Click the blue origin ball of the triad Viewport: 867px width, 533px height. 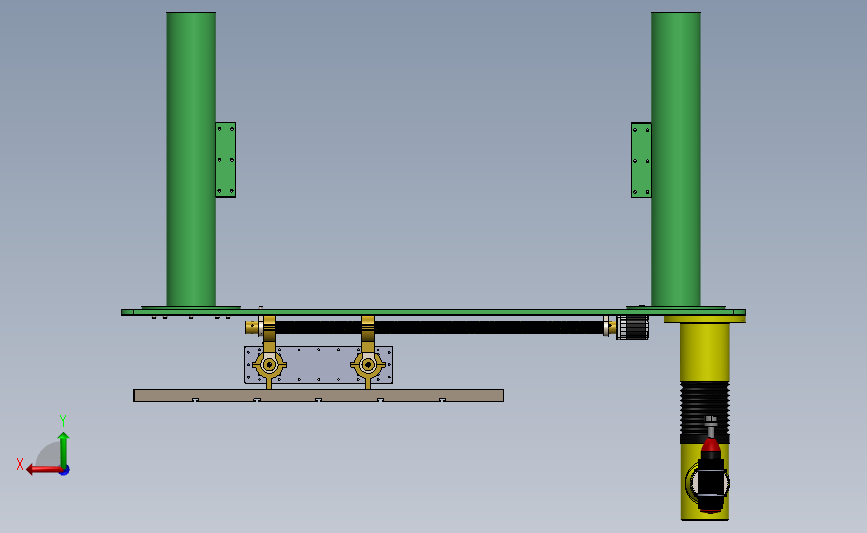click(x=65, y=471)
